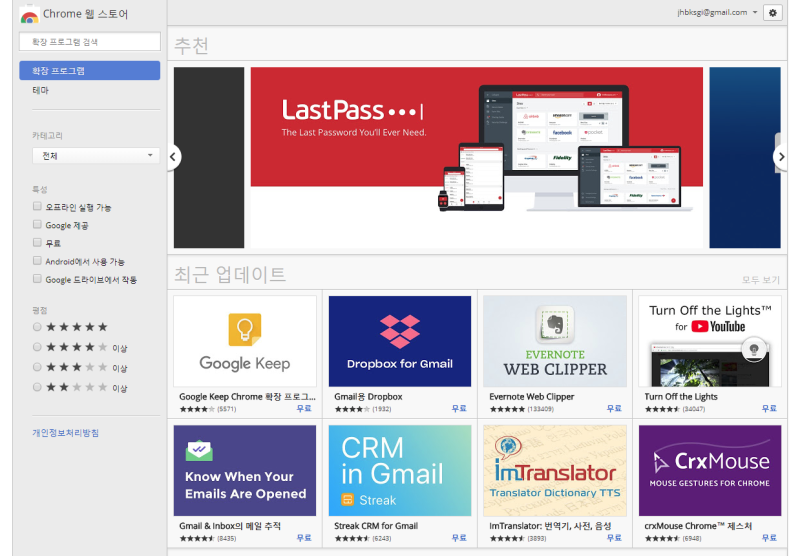The width and height of the screenshot is (800, 556).
Task: Open Turn Off the Lights thumbnail
Action: (x=710, y=341)
